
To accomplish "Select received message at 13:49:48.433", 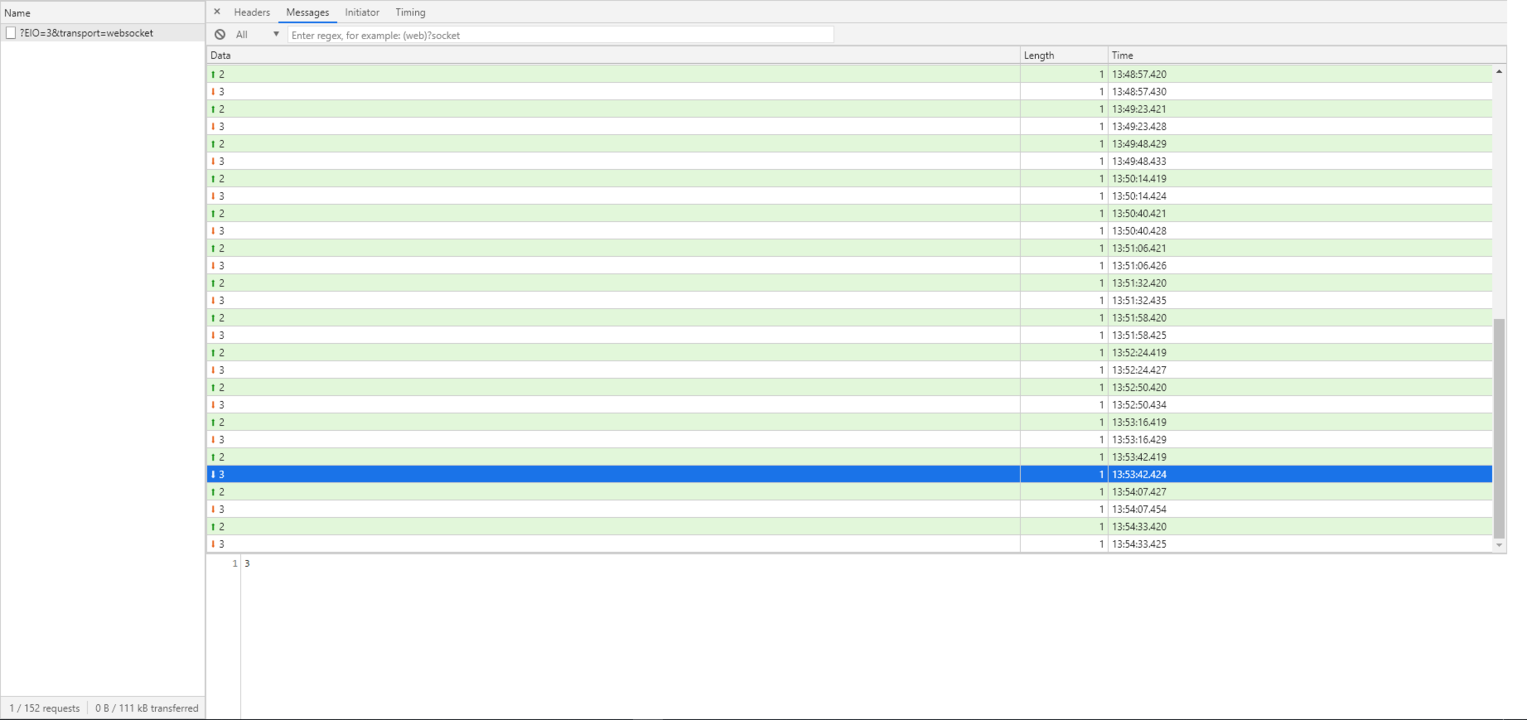I will pos(849,161).
